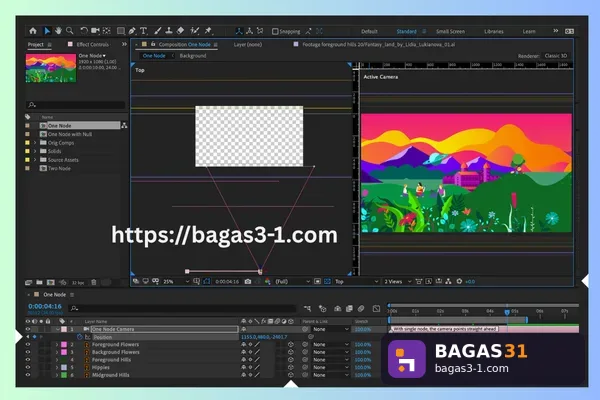Choose View Axis mode icon

click(260, 31)
